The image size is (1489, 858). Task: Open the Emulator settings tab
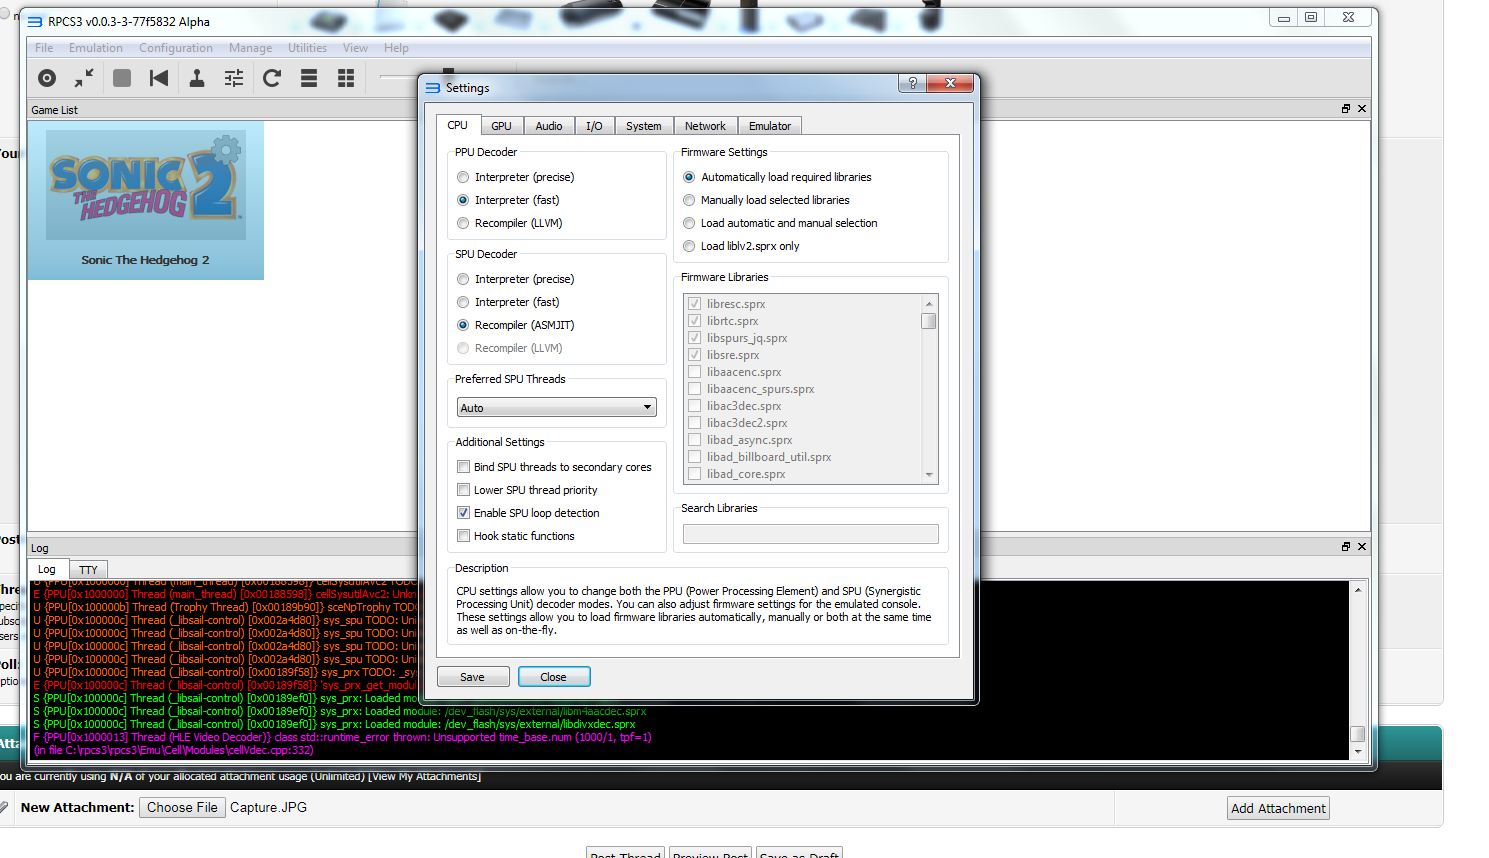(769, 126)
